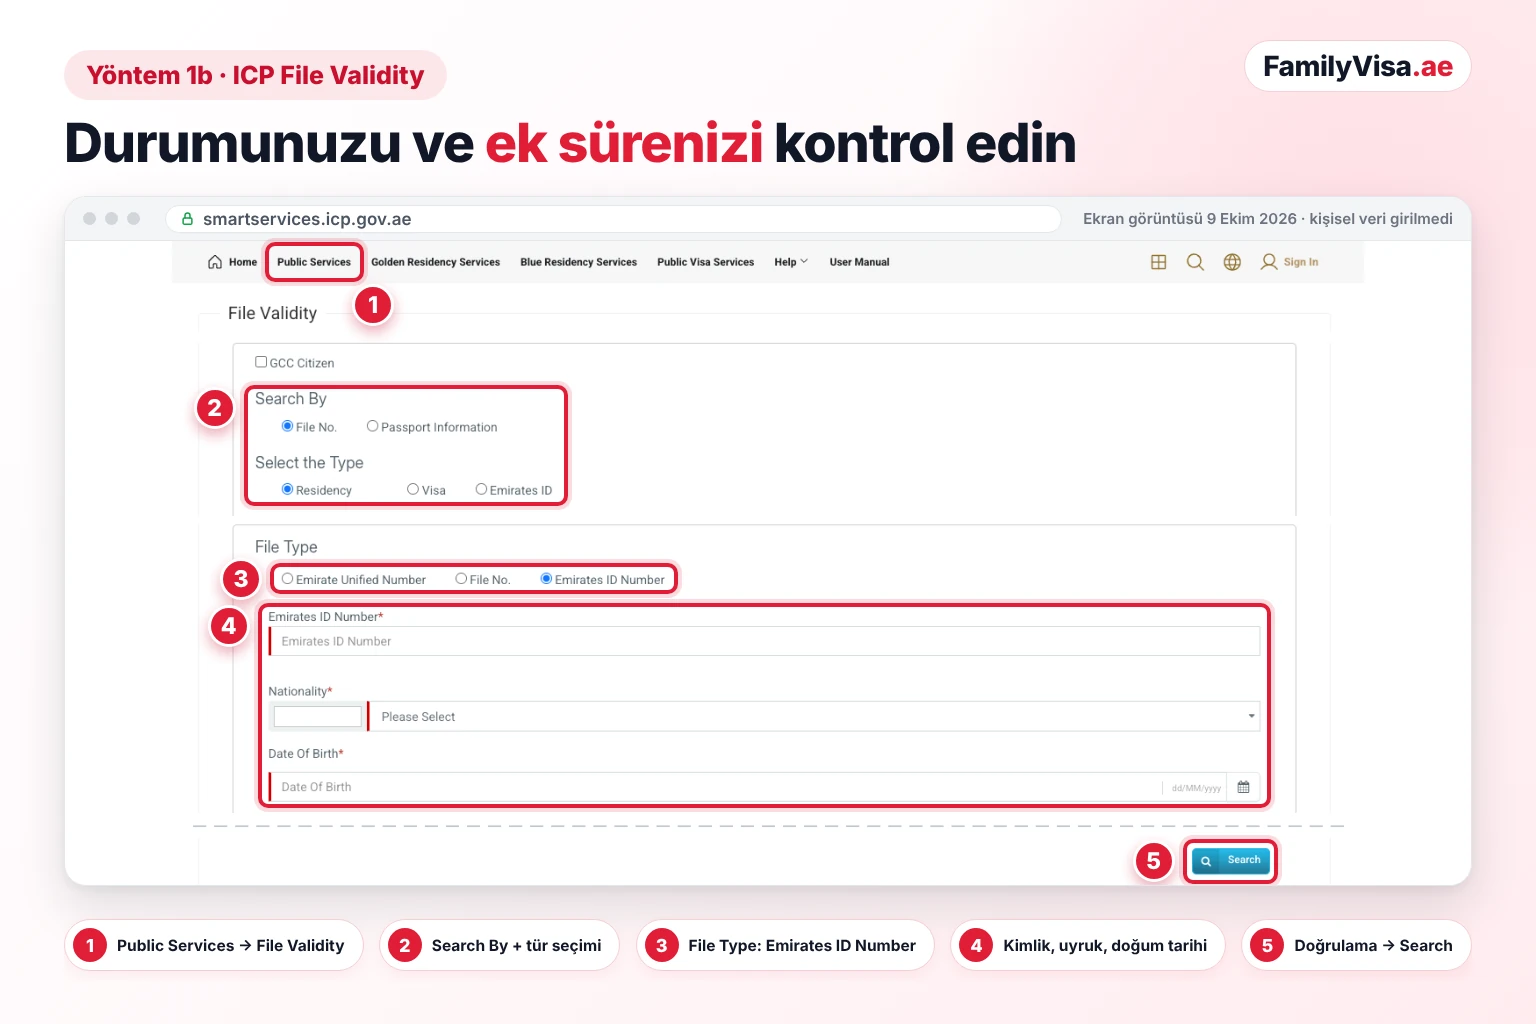Click the magnifier search icon in navbar
This screenshot has height=1024, width=1536.
tap(1195, 262)
